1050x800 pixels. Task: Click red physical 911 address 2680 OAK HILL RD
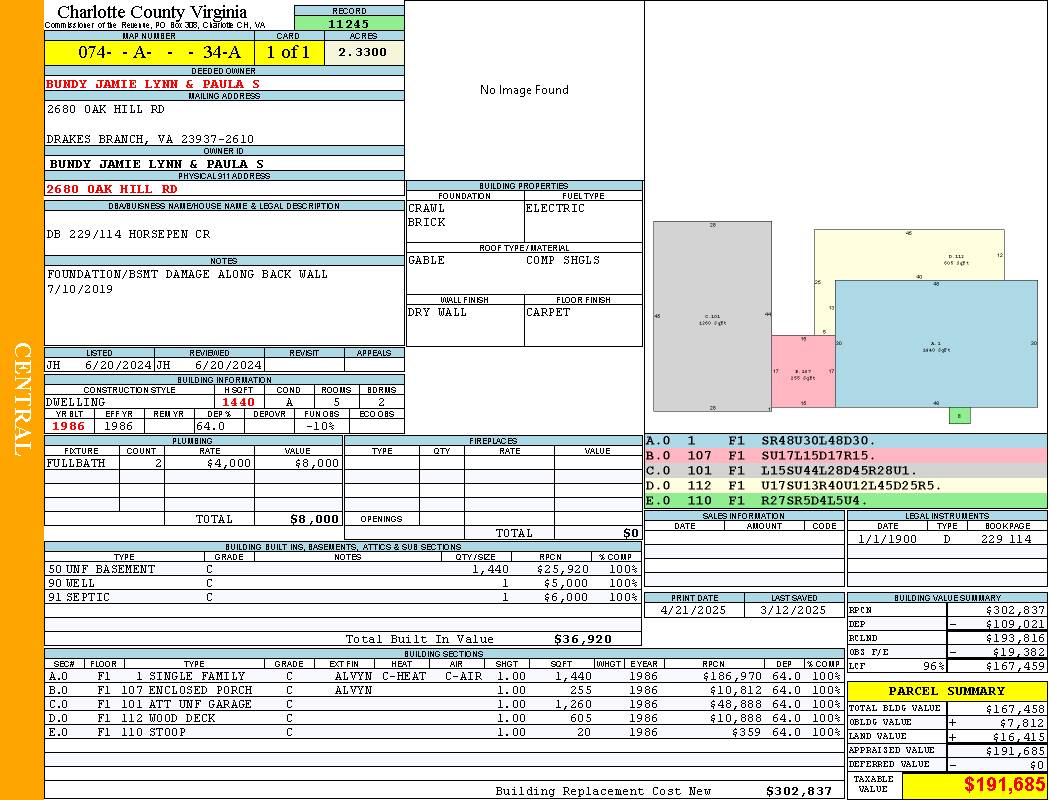click(112, 189)
